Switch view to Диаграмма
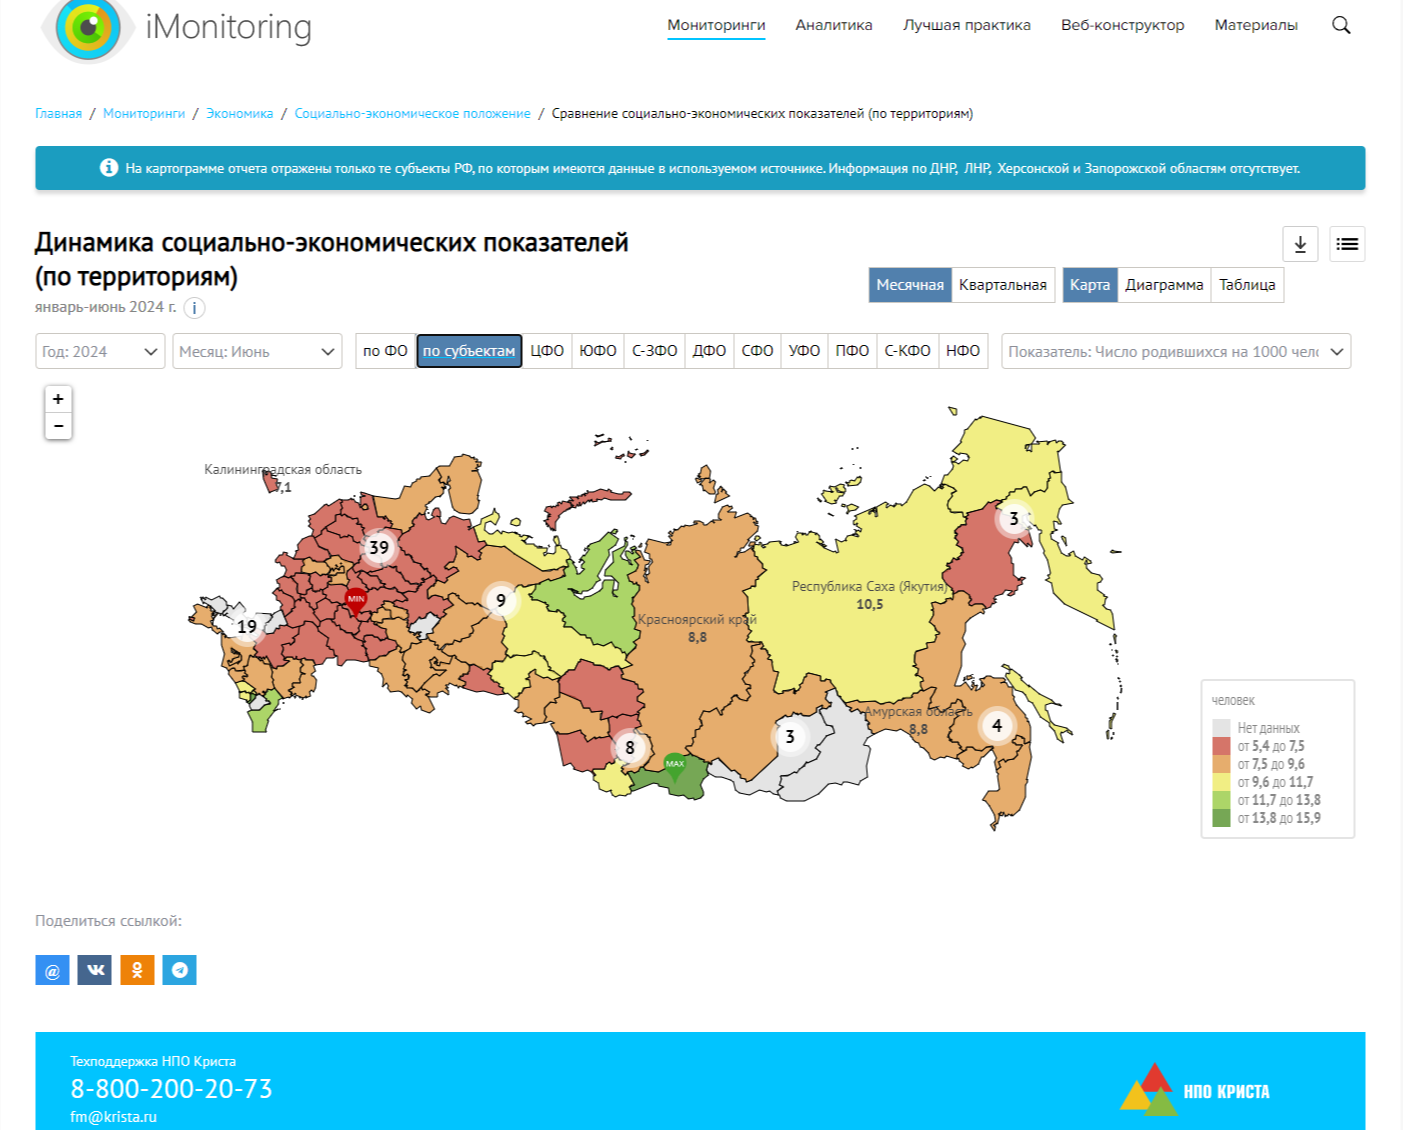Screen dimensions: 1403x1130 pos(1164,285)
